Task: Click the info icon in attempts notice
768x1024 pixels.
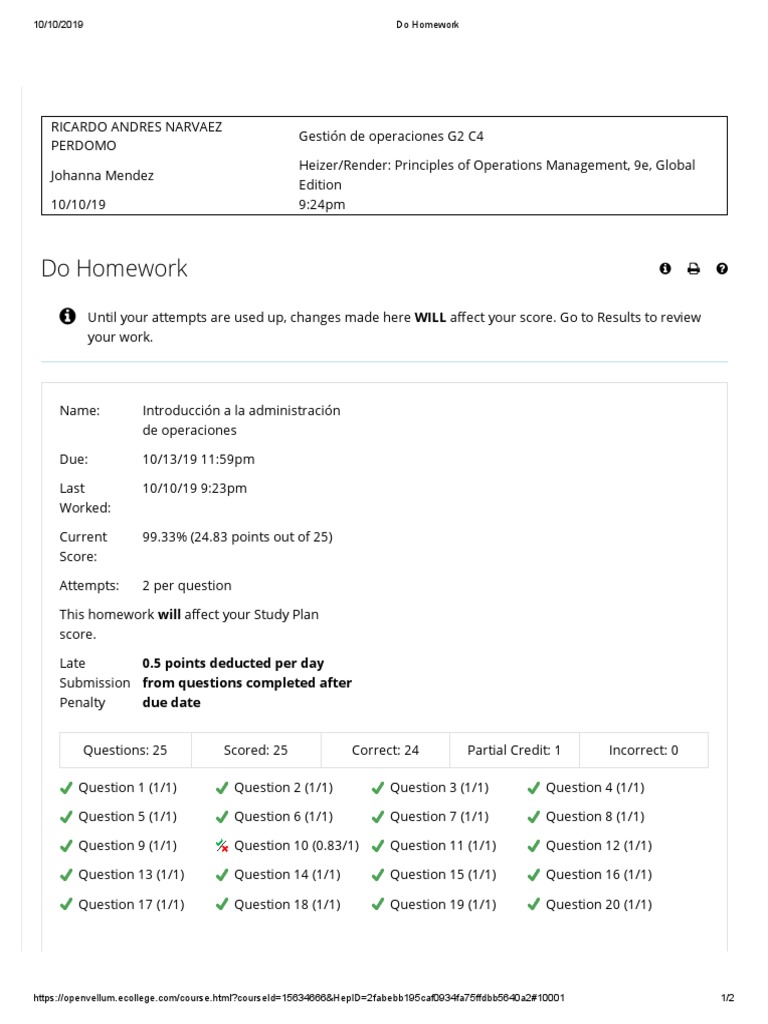Action: 68,317
